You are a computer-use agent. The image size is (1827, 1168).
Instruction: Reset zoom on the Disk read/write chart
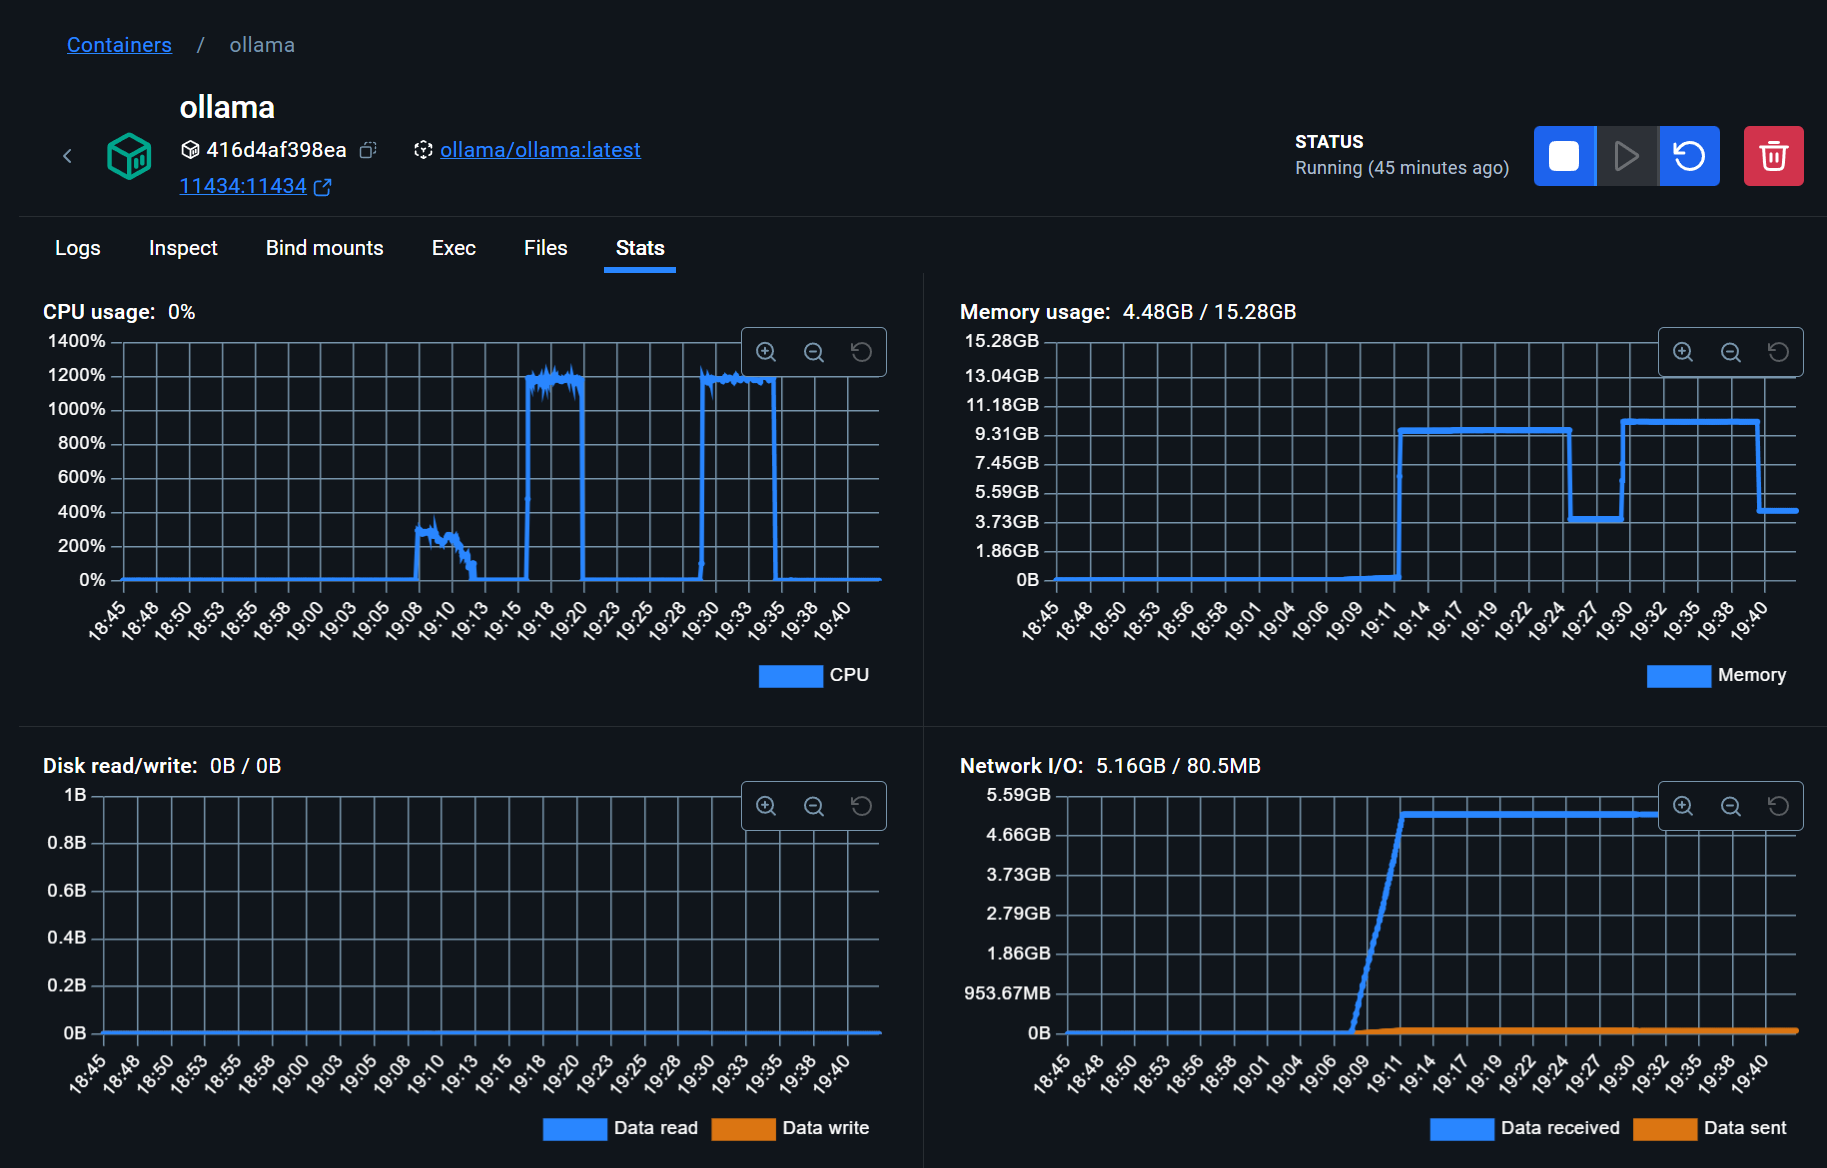pyautogui.click(x=861, y=806)
